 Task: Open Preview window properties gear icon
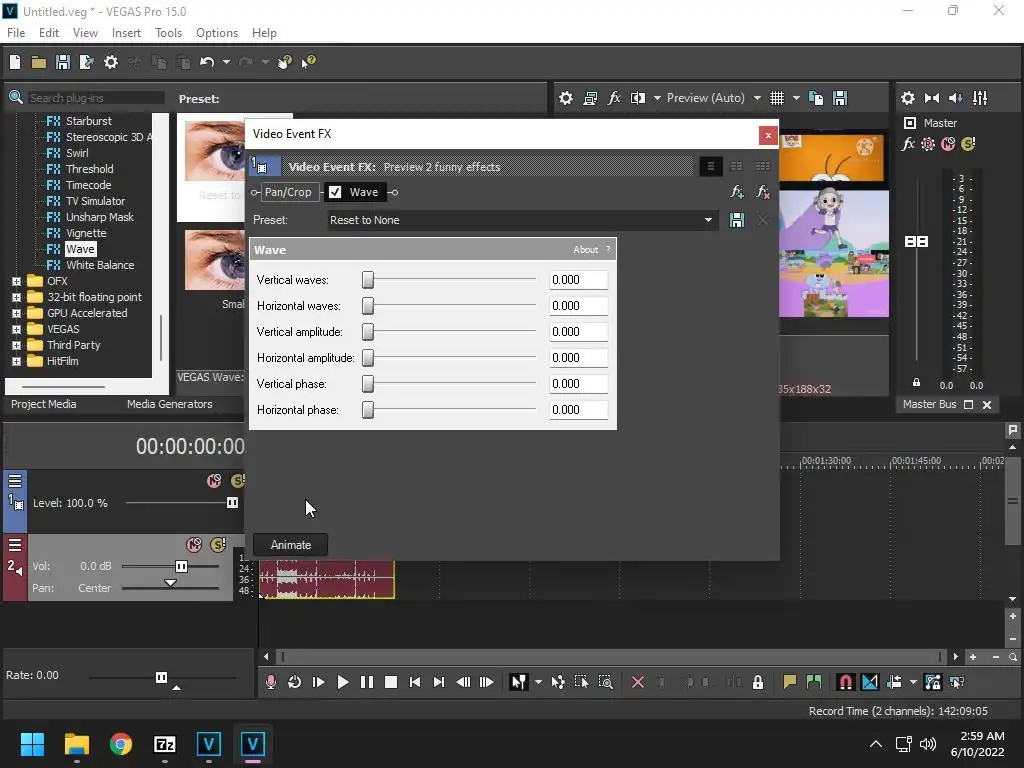pyautogui.click(x=566, y=98)
